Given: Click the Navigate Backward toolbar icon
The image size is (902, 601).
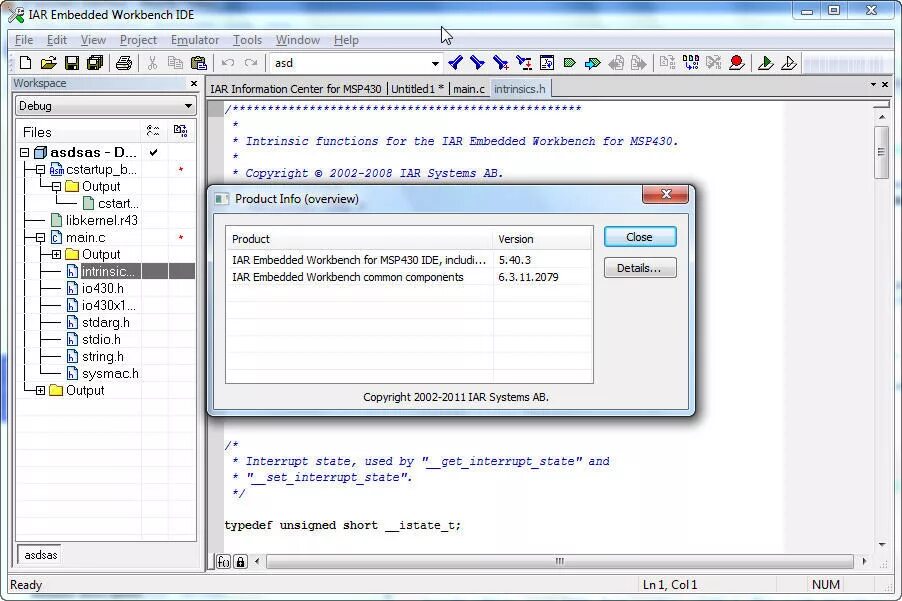Looking at the screenshot, I should (616, 63).
